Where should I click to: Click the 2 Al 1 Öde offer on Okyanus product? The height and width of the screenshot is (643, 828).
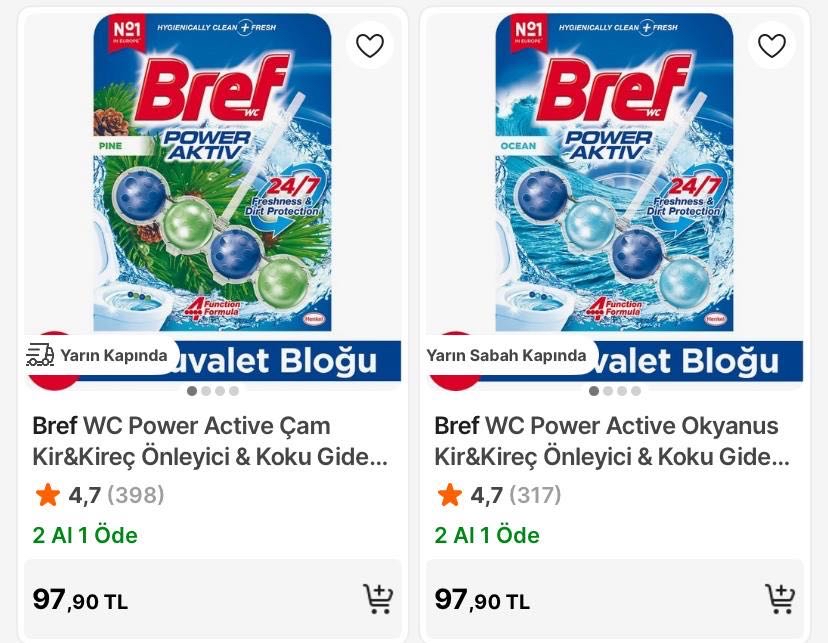click(487, 535)
